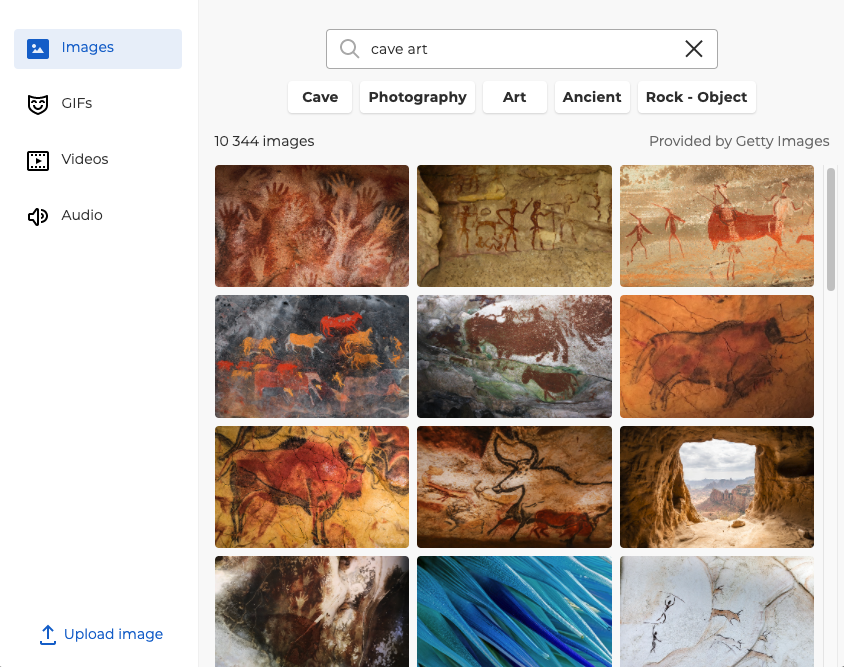Click the '10 344 images' count text

tap(264, 141)
